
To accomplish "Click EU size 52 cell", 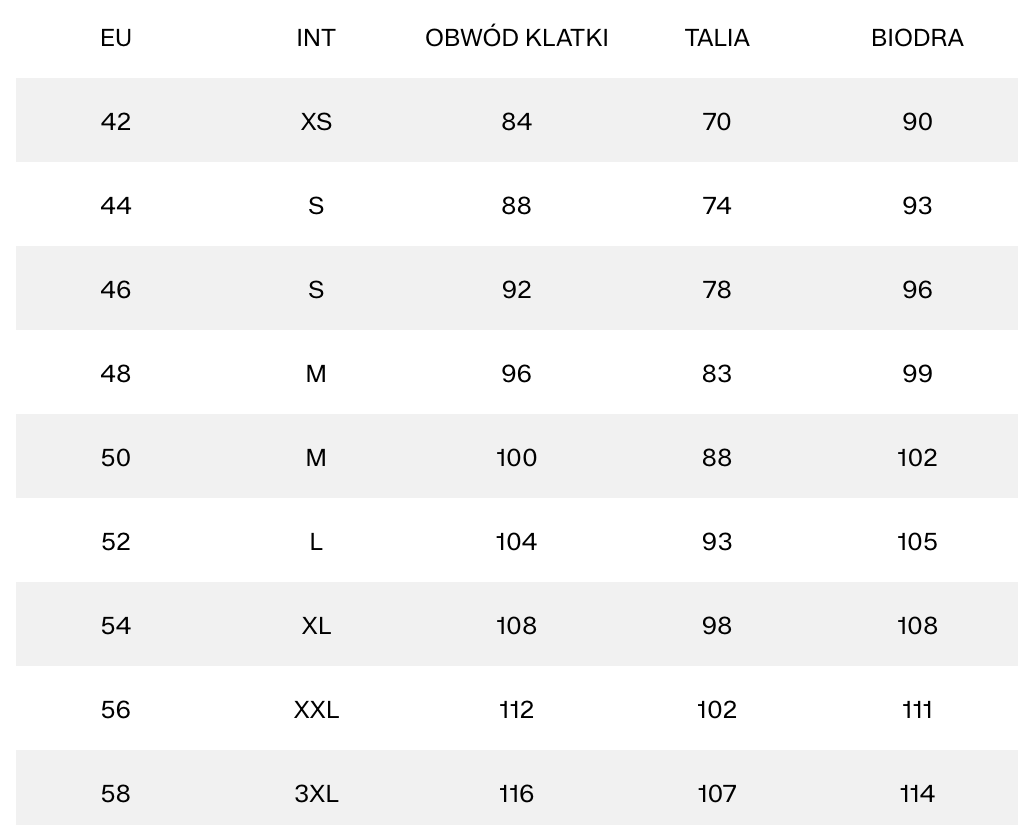I will pos(116,541).
